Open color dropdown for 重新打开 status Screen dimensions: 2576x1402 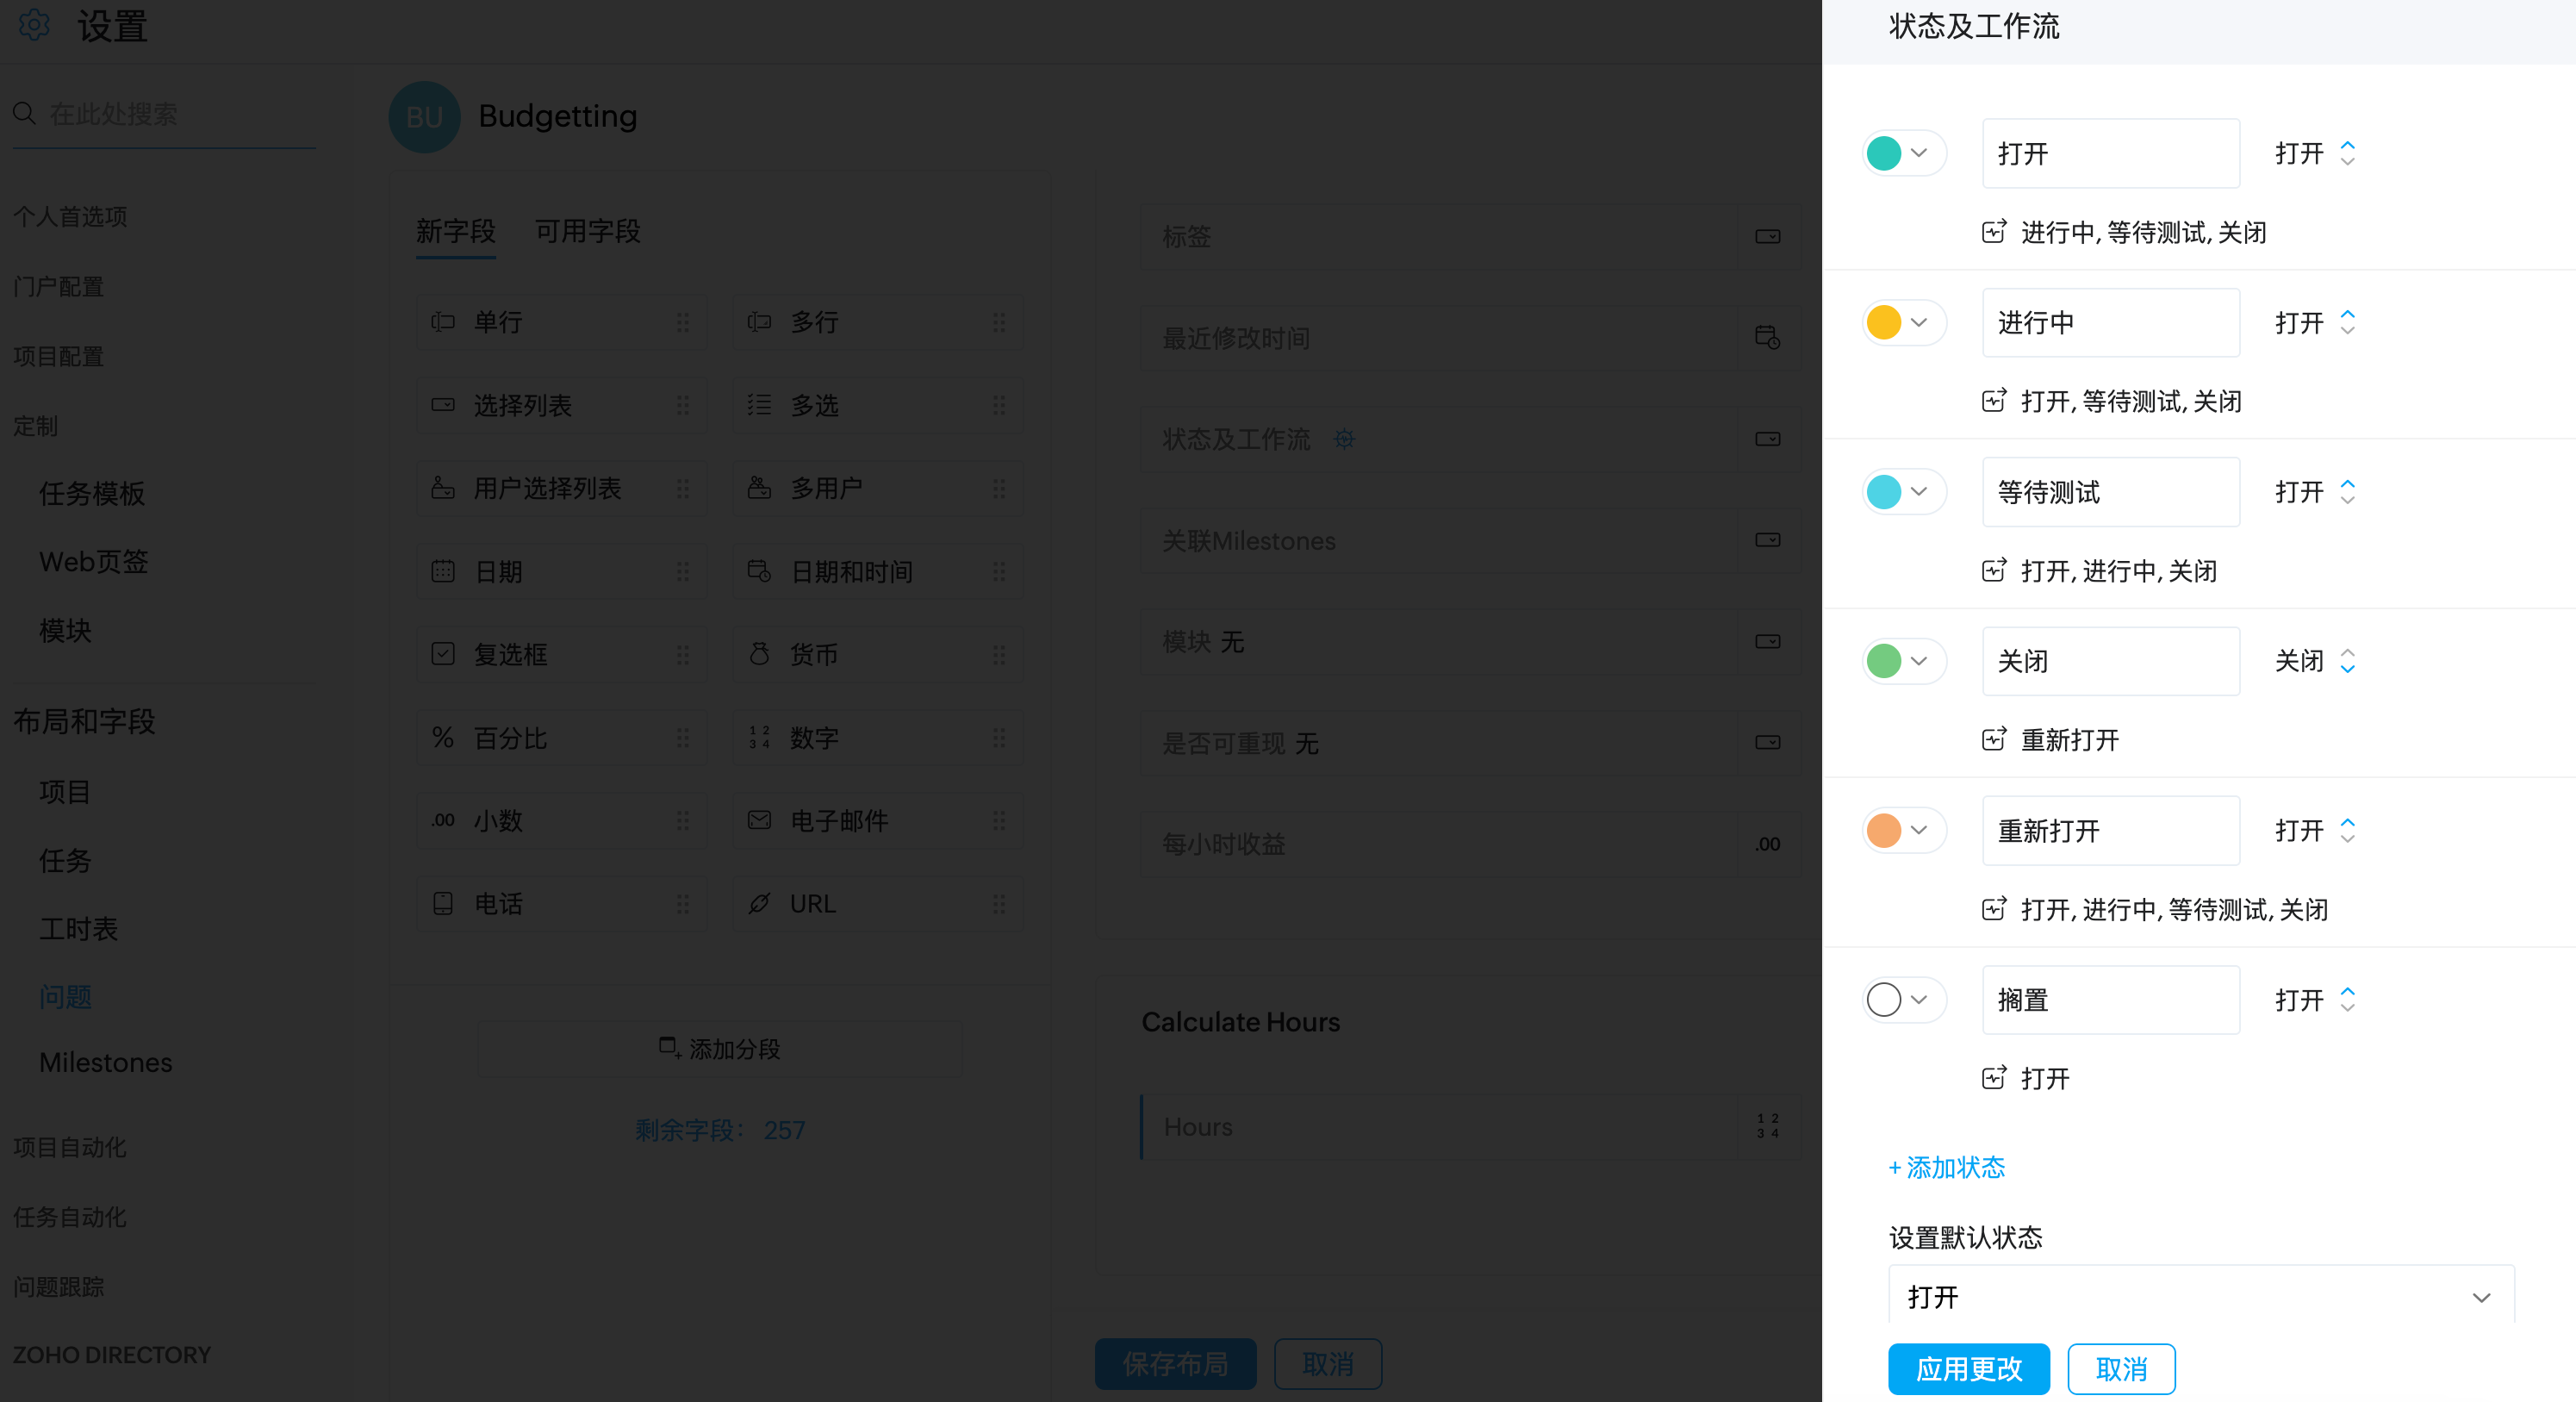coord(1918,830)
